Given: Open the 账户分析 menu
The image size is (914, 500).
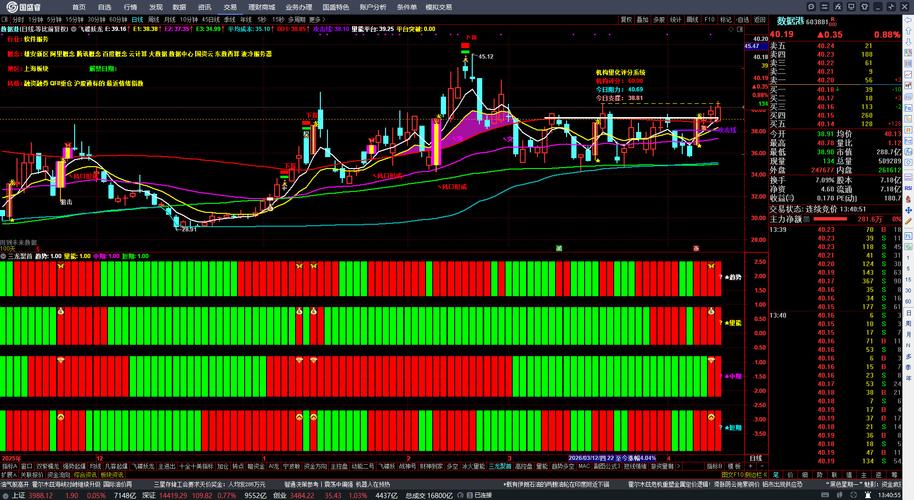Looking at the screenshot, I should click(x=372, y=7).
